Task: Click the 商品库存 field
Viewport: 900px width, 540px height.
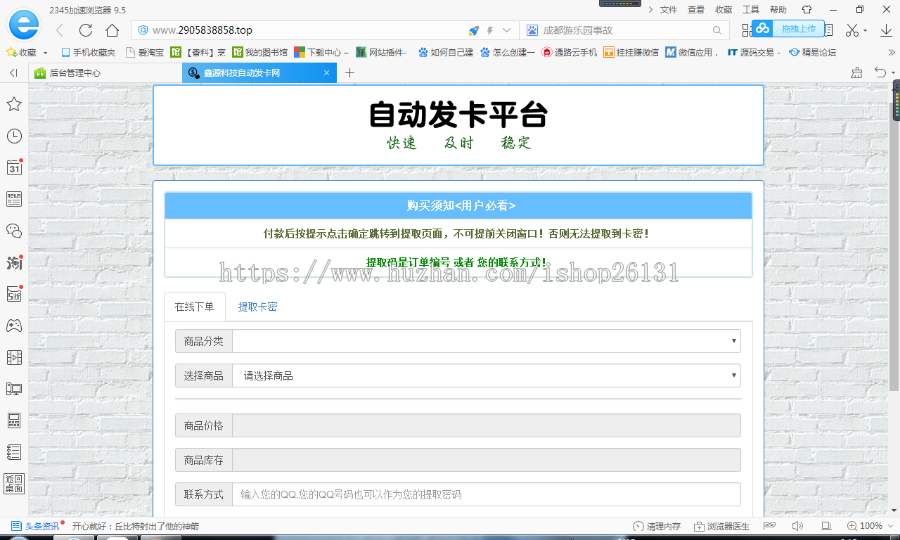Action: click(x=486, y=460)
